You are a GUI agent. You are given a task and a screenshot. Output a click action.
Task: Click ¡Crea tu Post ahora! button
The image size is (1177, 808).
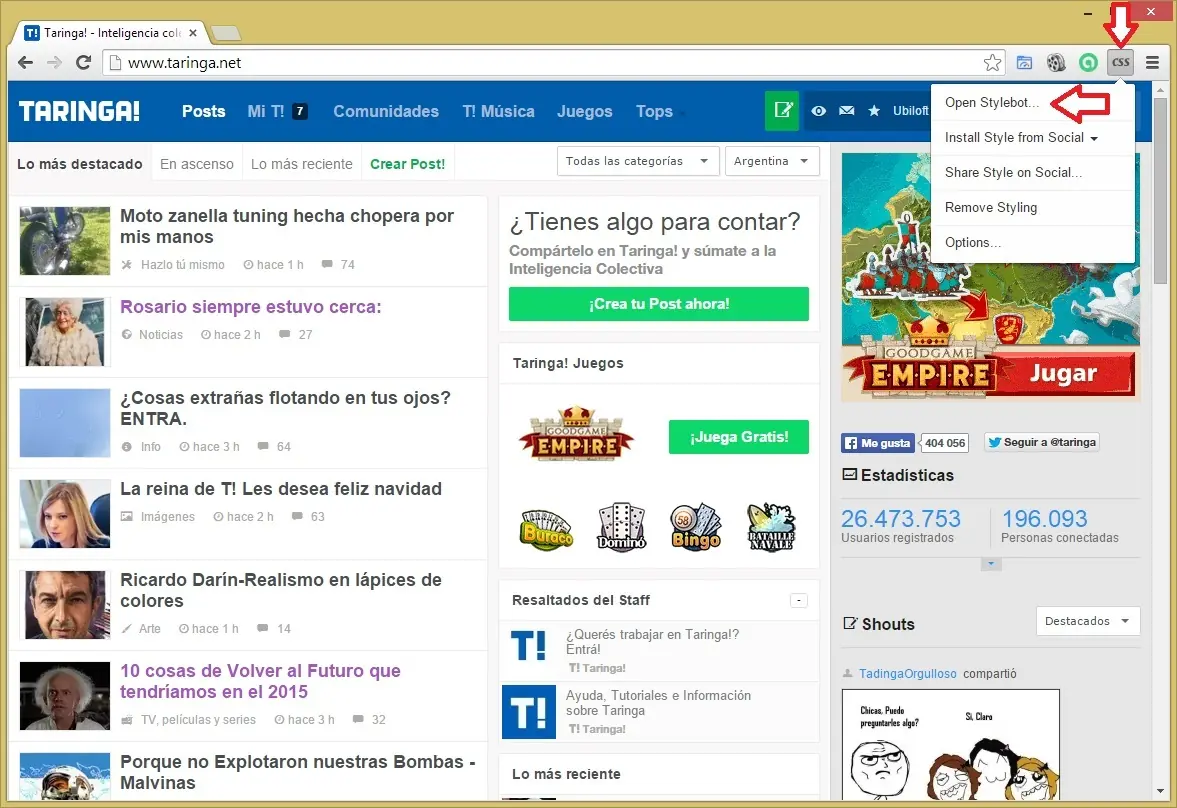click(x=659, y=304)
